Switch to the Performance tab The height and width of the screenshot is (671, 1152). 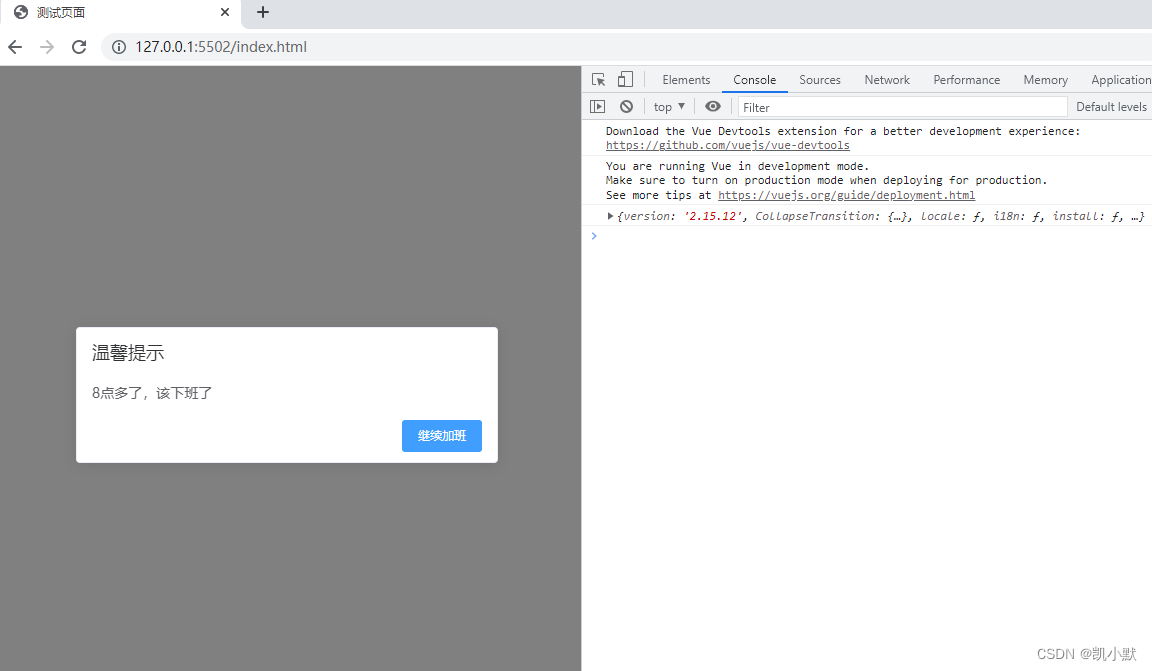(x=966, y=79)
